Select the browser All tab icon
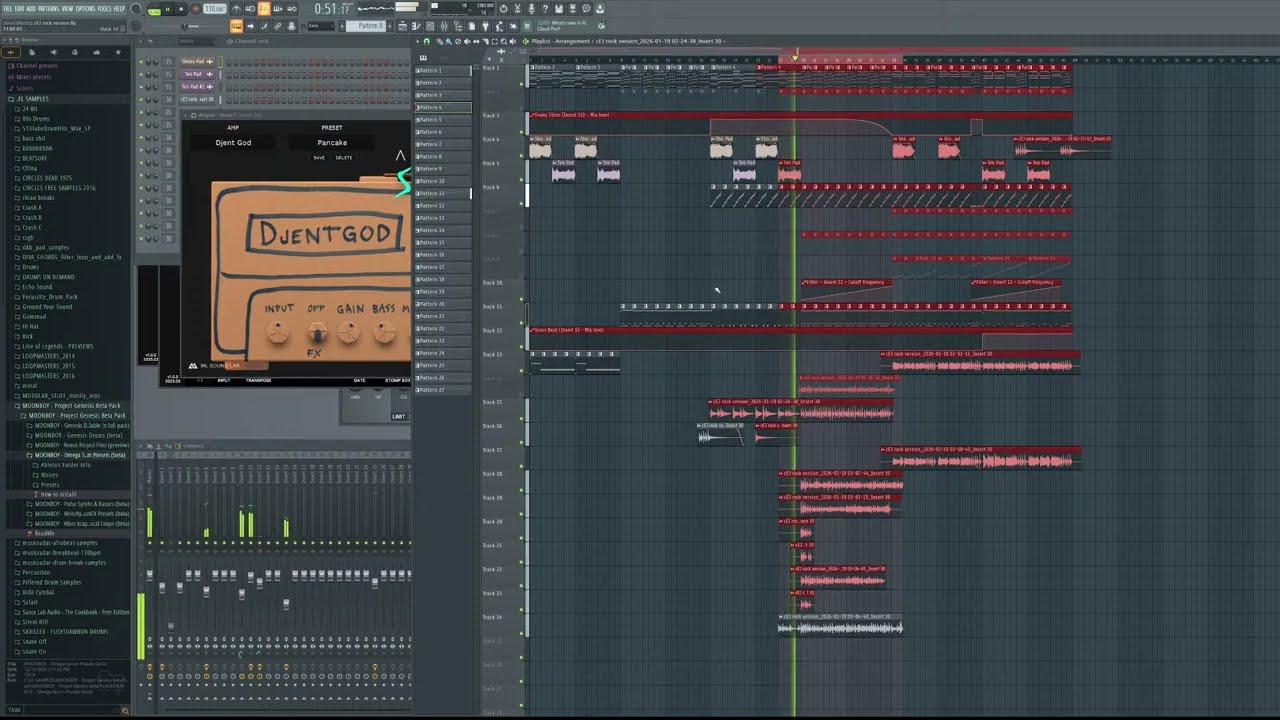 (11, 52)
